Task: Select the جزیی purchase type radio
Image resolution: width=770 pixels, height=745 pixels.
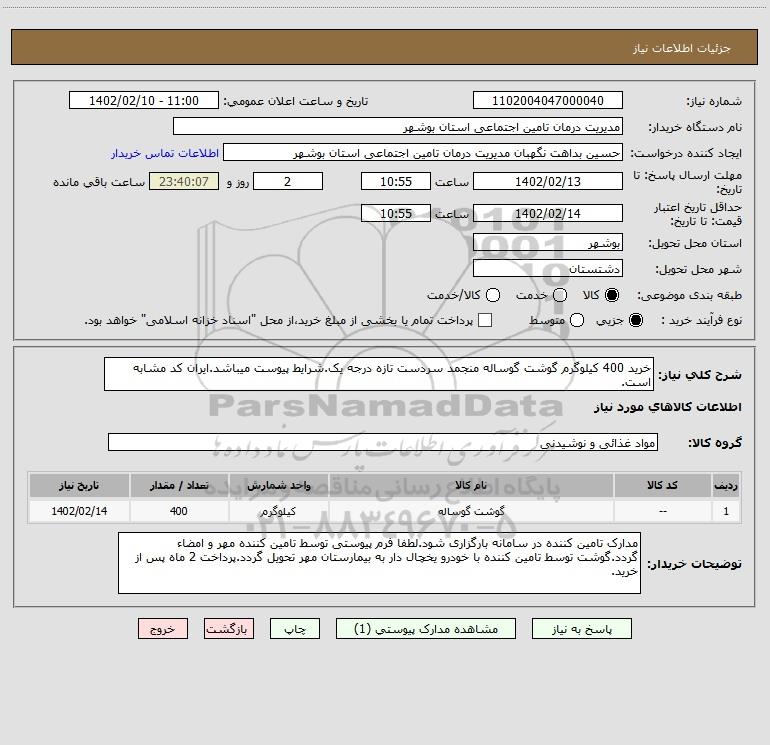Action: point(635,320)
